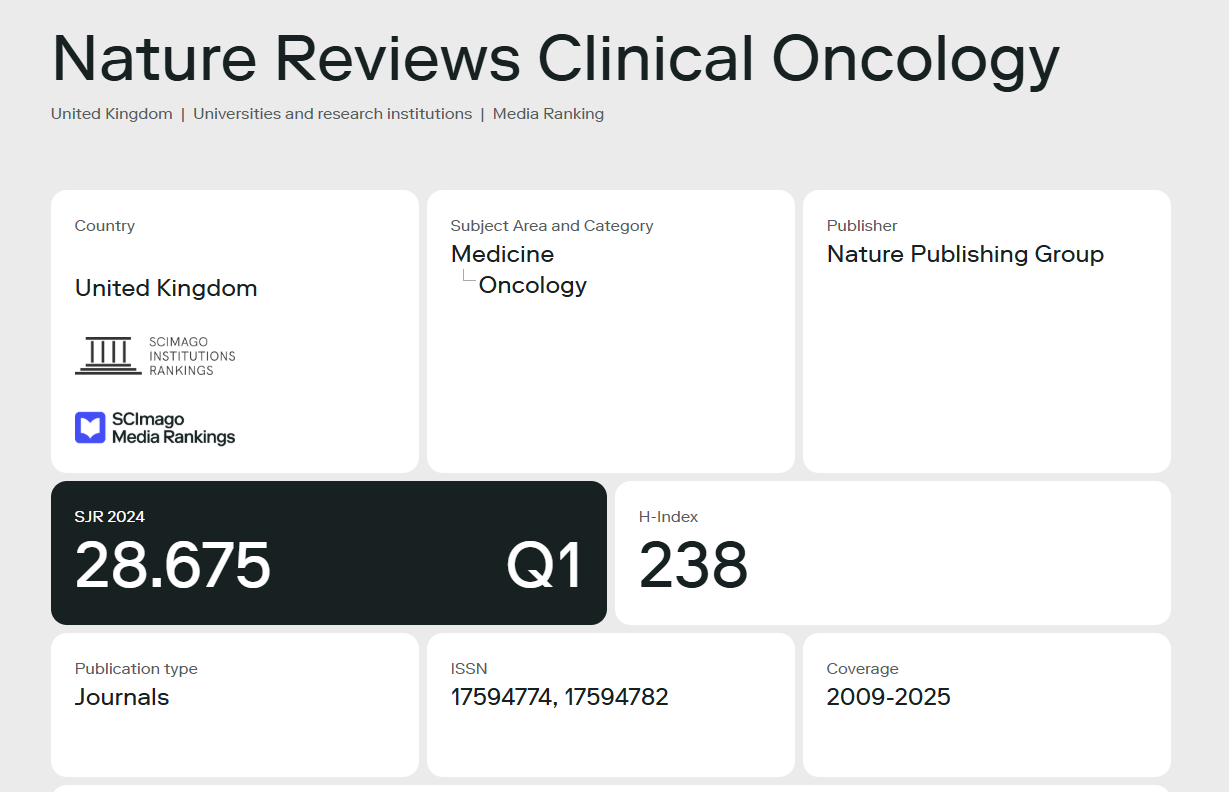Click 'Journals' under Publication type

(x=122, y=697)
